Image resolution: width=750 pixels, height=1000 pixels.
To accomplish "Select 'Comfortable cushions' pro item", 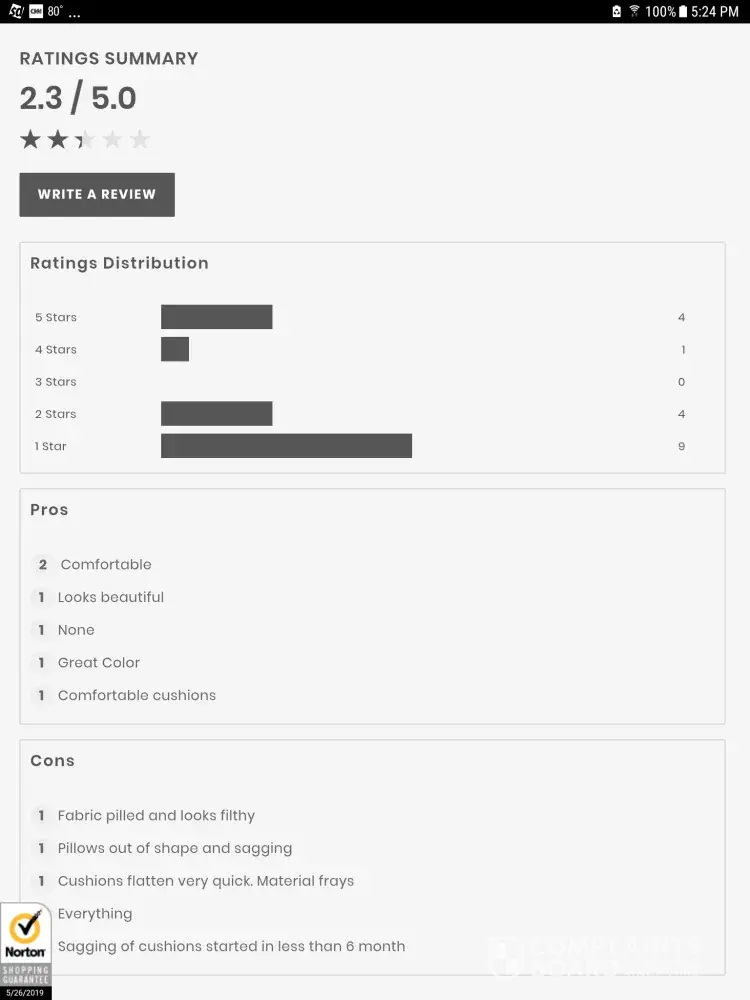I will tap(136, 696).
